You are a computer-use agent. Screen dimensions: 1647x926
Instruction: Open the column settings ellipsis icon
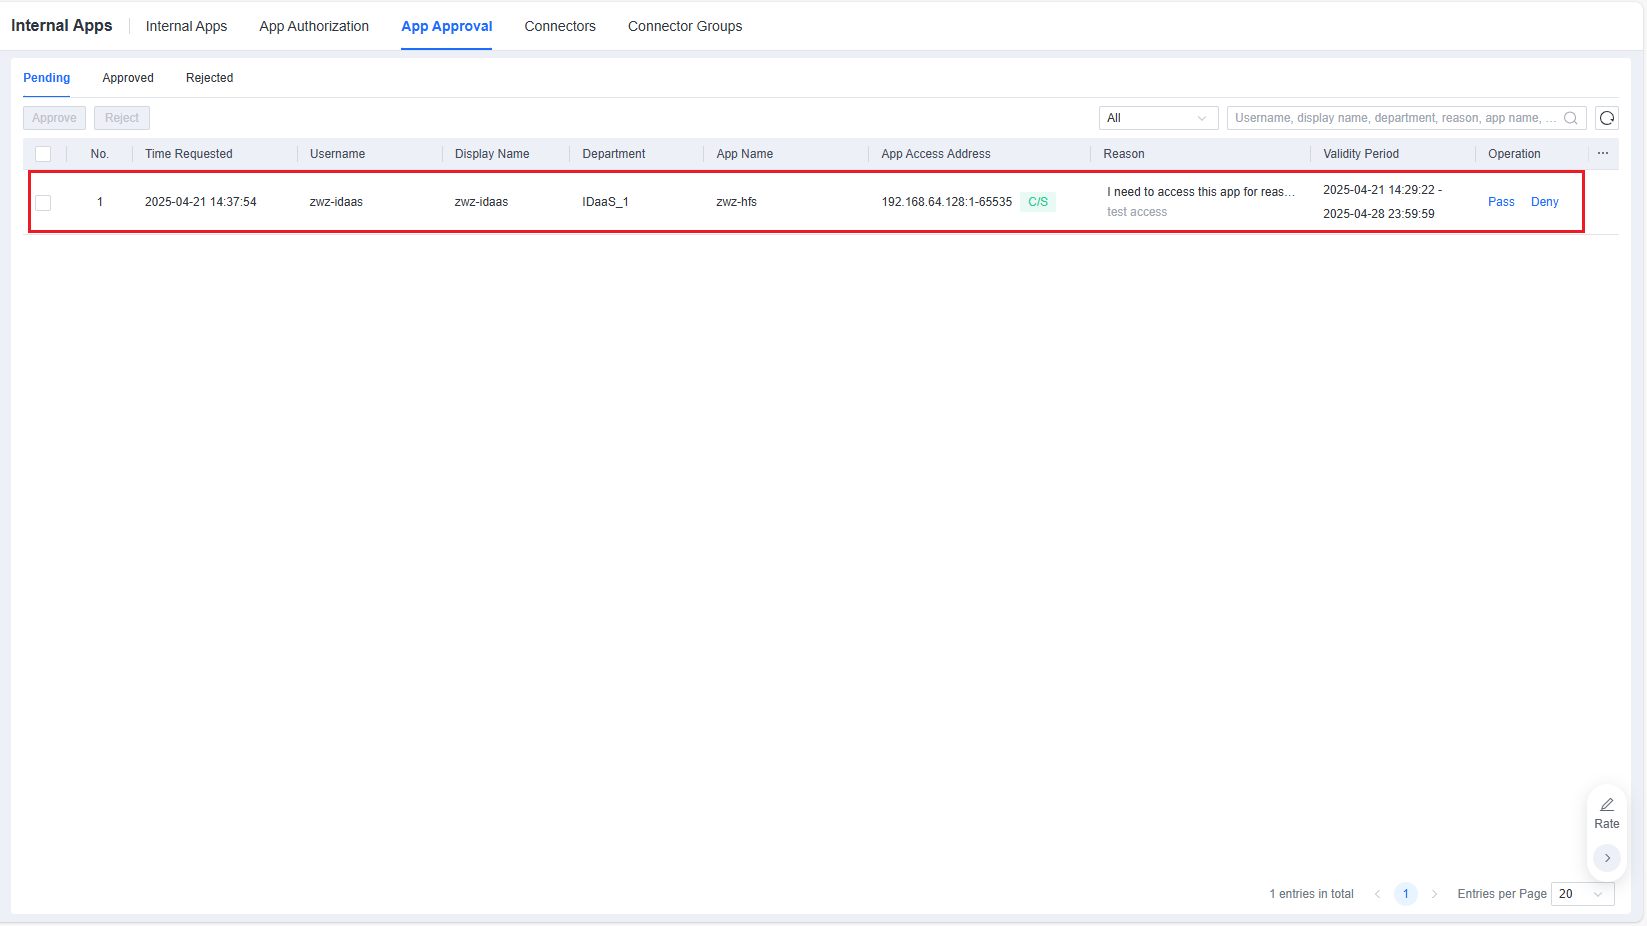pos(1603,153)
